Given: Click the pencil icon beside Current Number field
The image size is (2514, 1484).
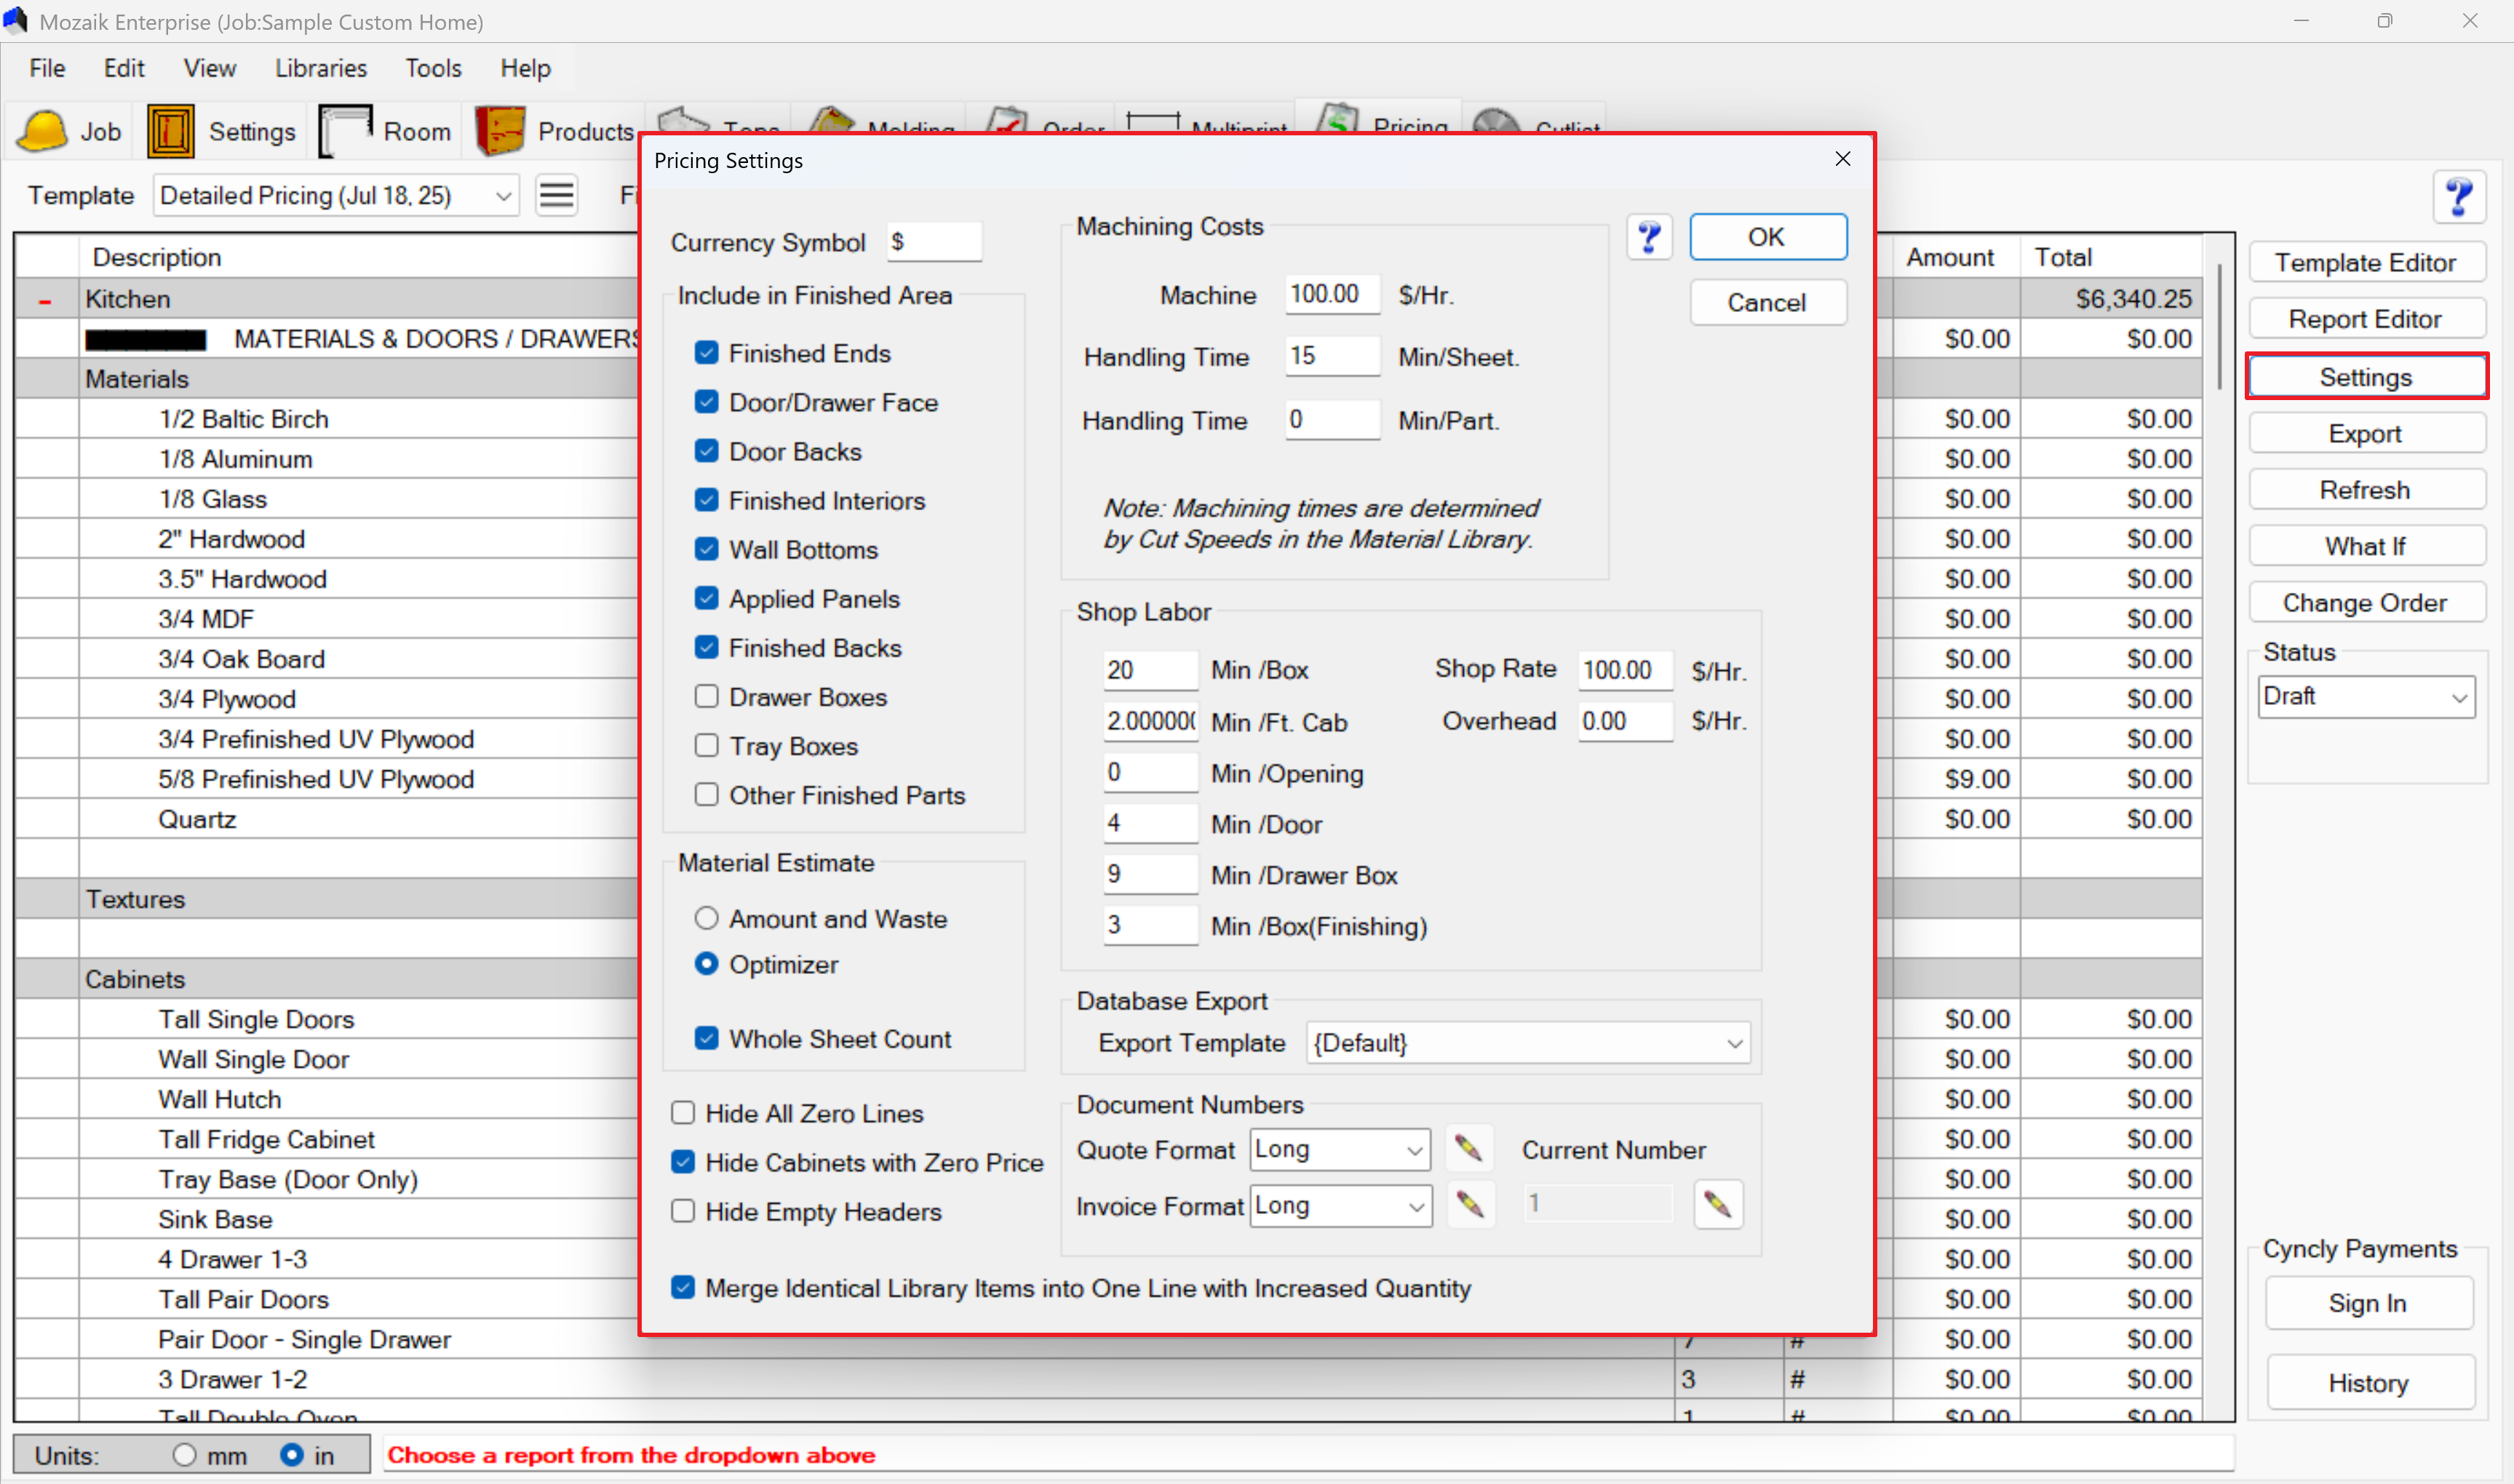Looking at the screenshot, I should click(x=1717, y=1204).
